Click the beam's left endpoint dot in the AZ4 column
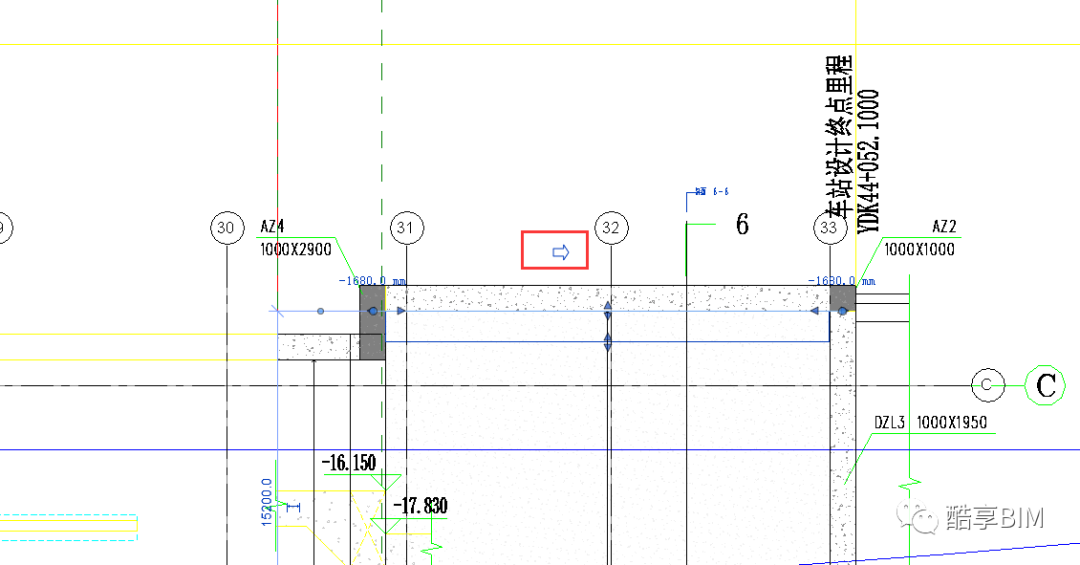 373,311
